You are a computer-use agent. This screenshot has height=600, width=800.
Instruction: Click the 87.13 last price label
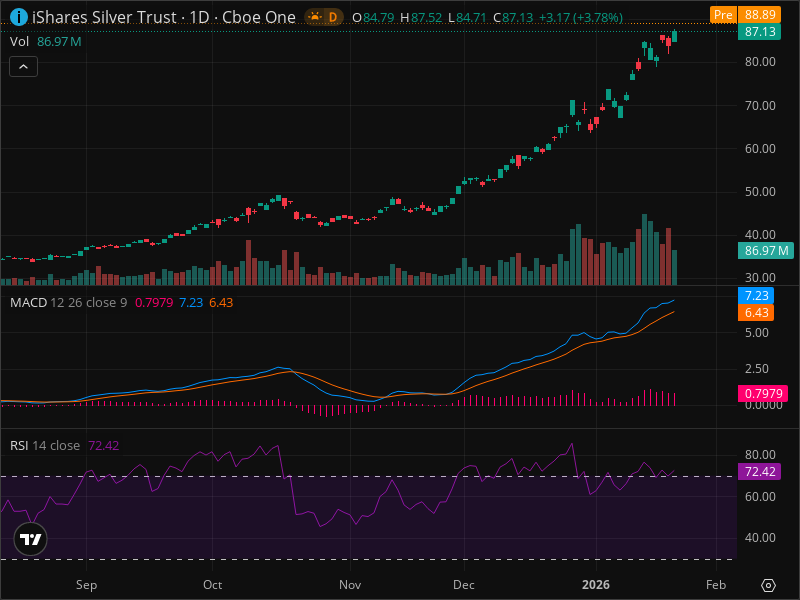(x=759, y=32)
